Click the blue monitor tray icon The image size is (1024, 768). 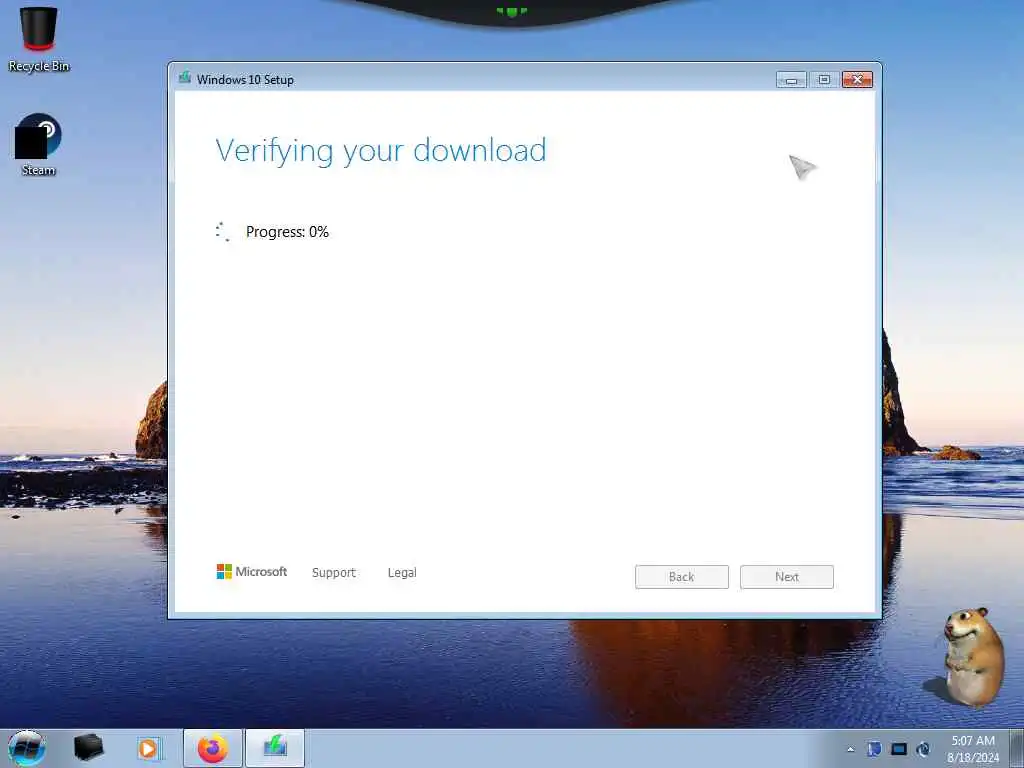click(x=899, y=749)
